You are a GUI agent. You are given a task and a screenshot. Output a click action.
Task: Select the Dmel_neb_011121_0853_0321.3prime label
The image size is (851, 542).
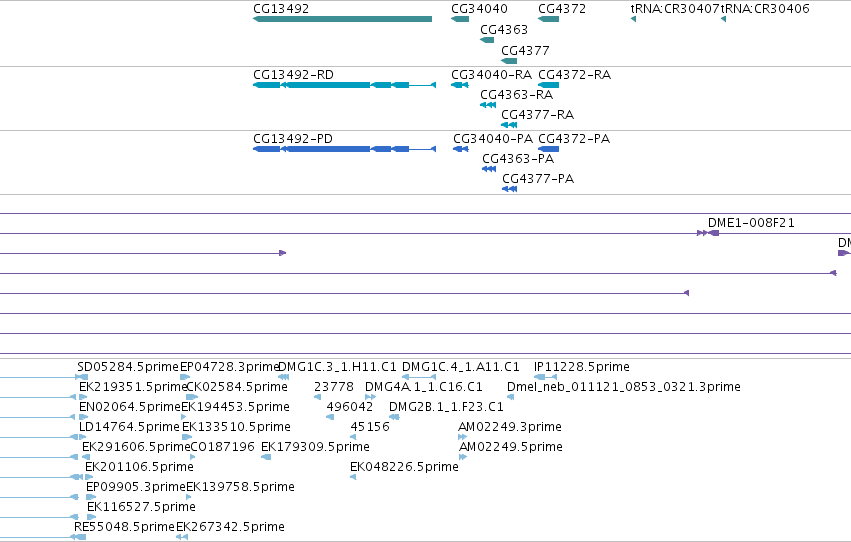click(x=624, y=387)
